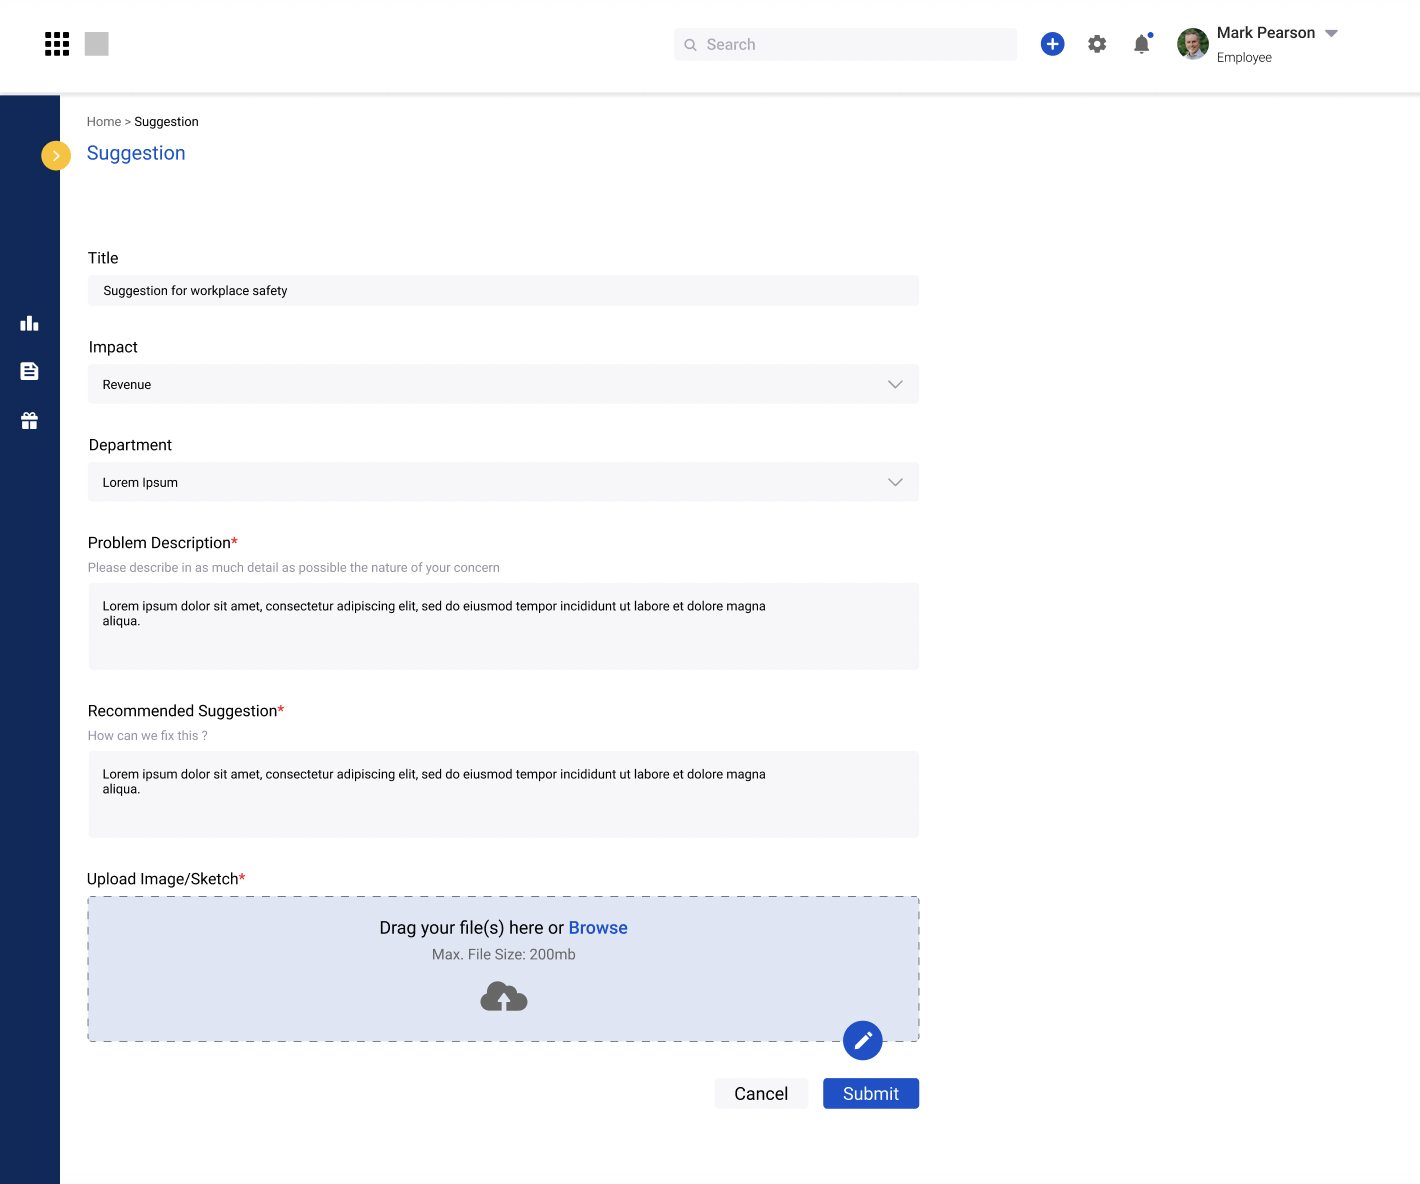Screen dimensions: 1420x1184
Task: Open settings via the gear icon
Action: pyautogui.click(x=1097, y=44)
